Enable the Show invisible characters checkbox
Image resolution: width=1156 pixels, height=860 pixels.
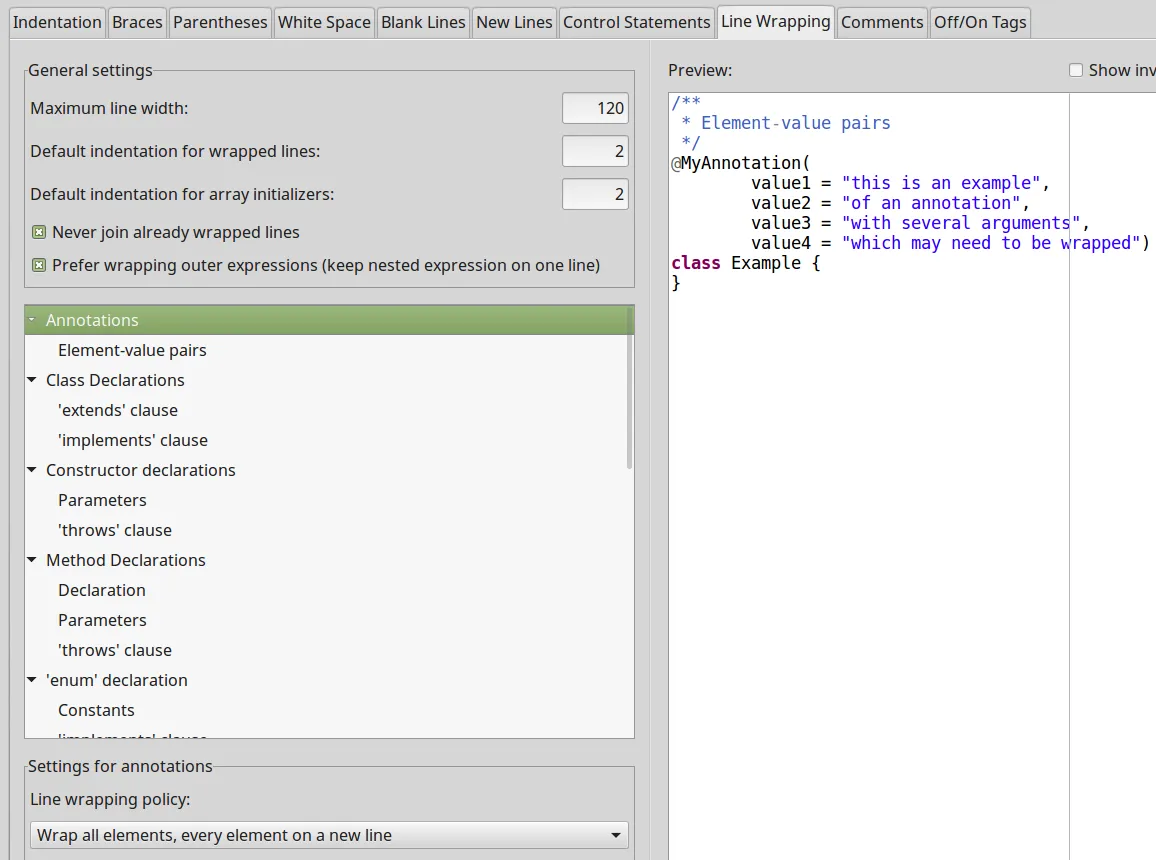[1076, 70]
